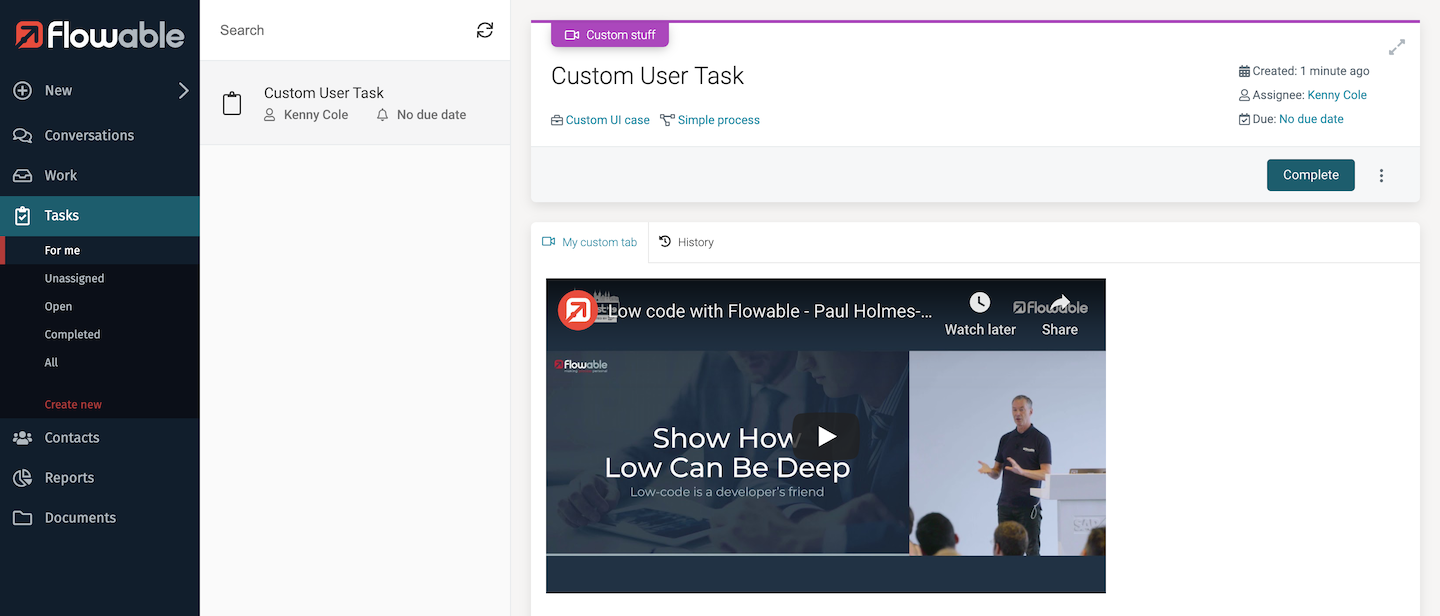The width and height of the screenshot is (1440, 616).
Task: Show Unassigned tasks filter
Action: click(74, 279)
